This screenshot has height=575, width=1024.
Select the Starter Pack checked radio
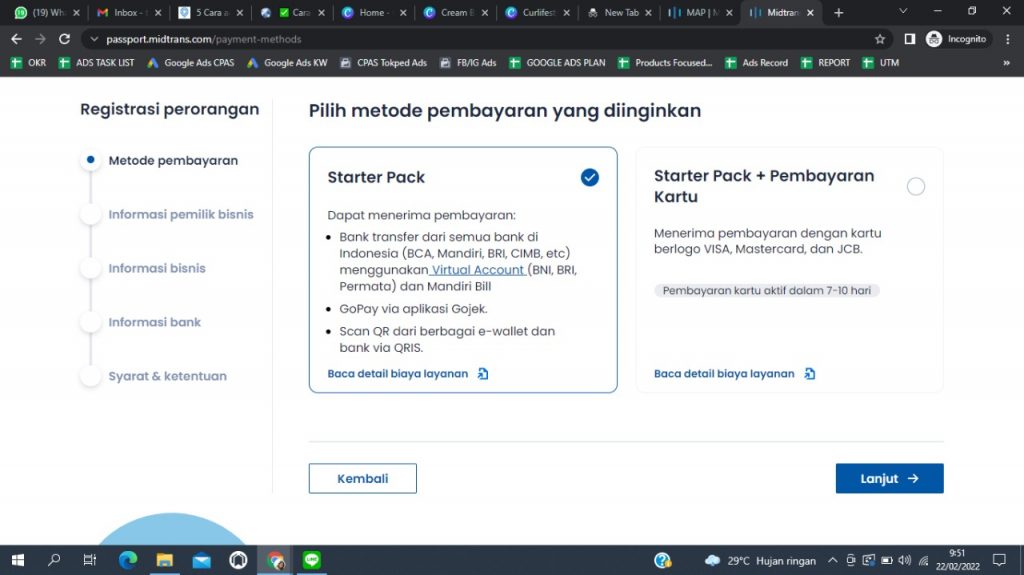point(590,177)
